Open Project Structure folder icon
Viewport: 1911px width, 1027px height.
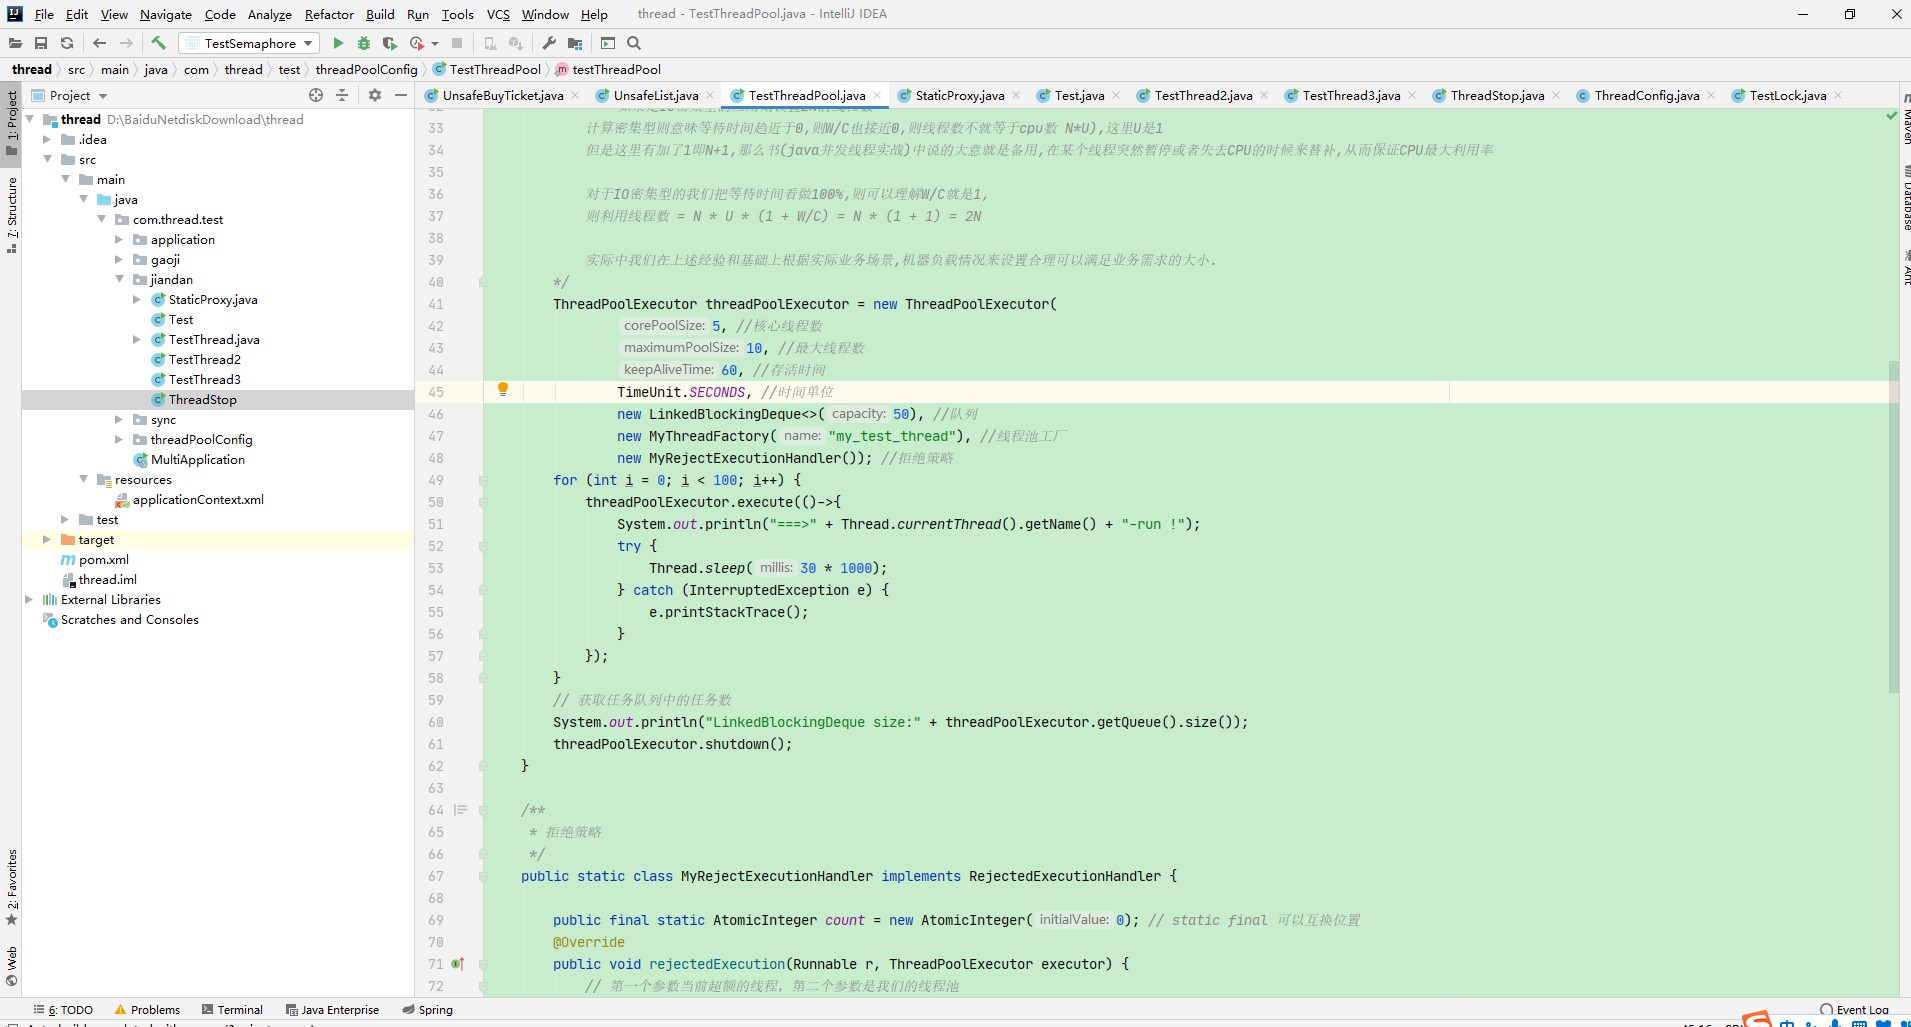(x=575, y=43)
